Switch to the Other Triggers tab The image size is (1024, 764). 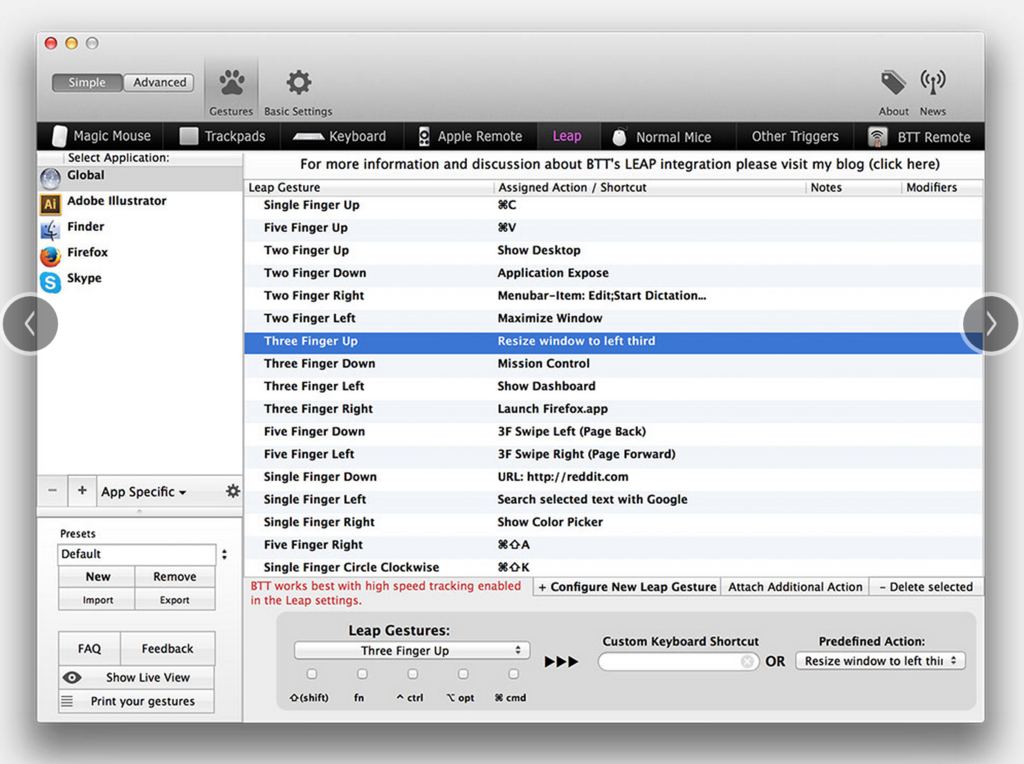coord(795,136)
